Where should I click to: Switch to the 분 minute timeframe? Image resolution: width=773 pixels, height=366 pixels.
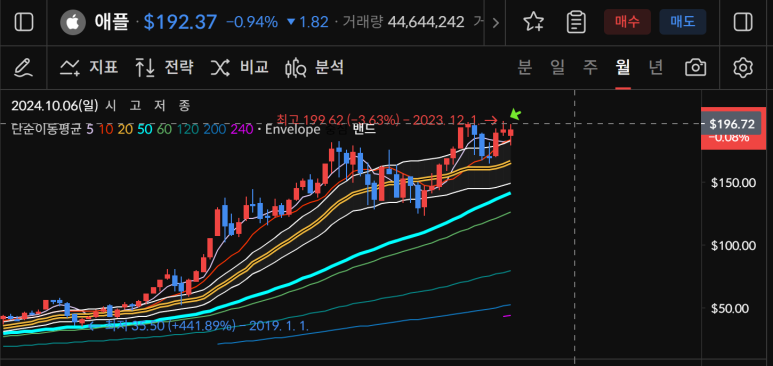525,67
